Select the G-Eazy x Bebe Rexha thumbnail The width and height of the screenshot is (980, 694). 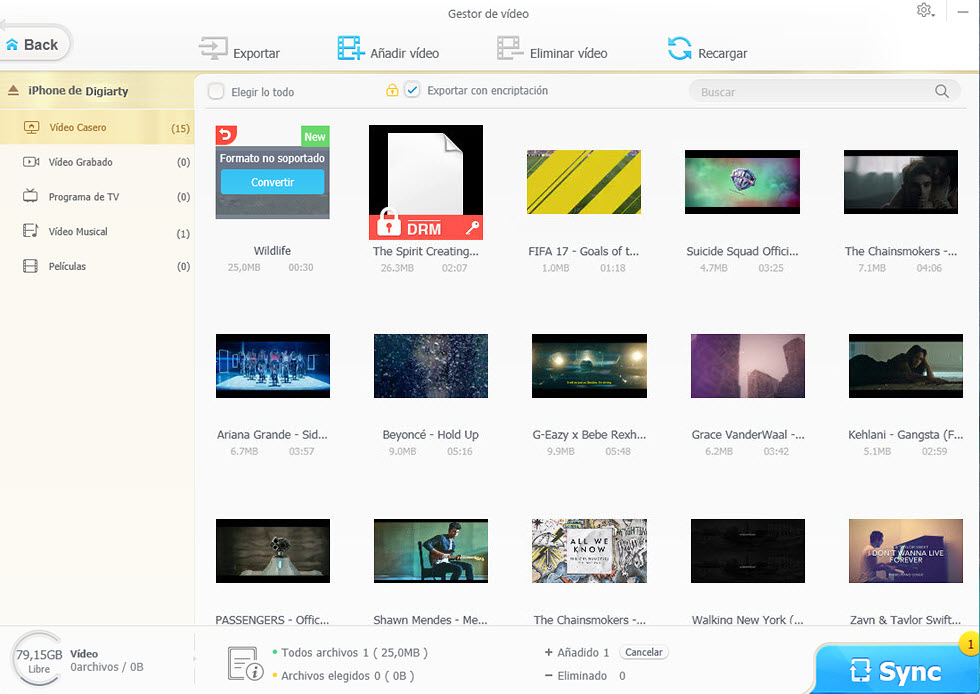(x=589, y=366)
